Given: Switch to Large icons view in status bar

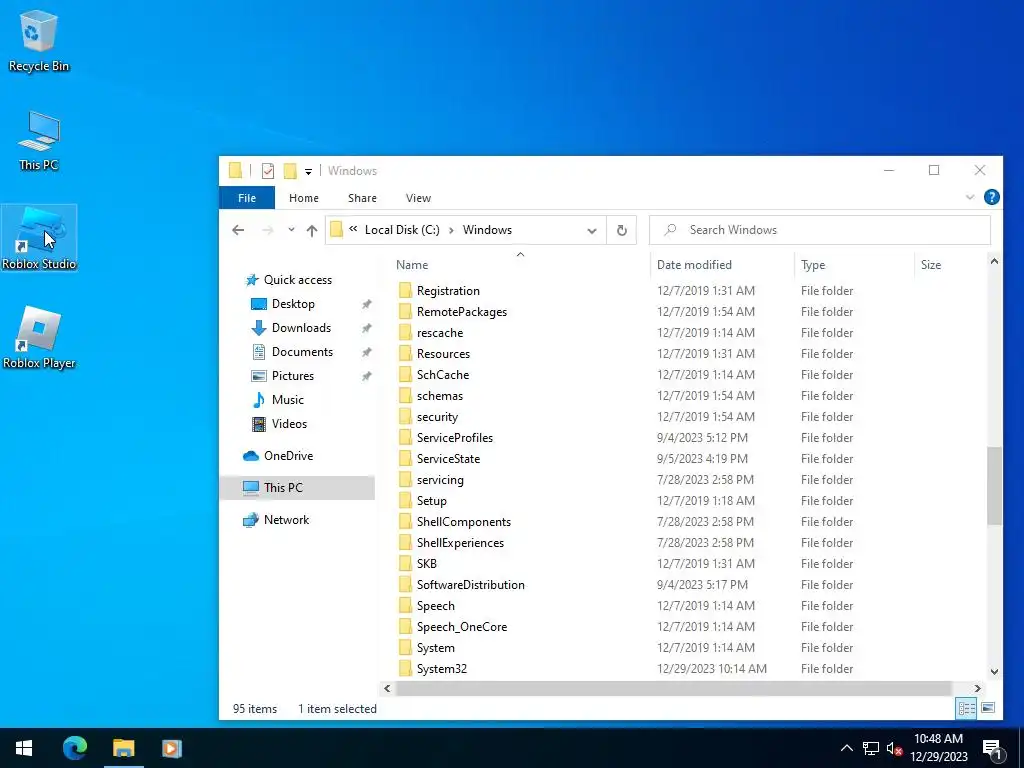Looking at the screenshot, I should [x=988, y=708].
